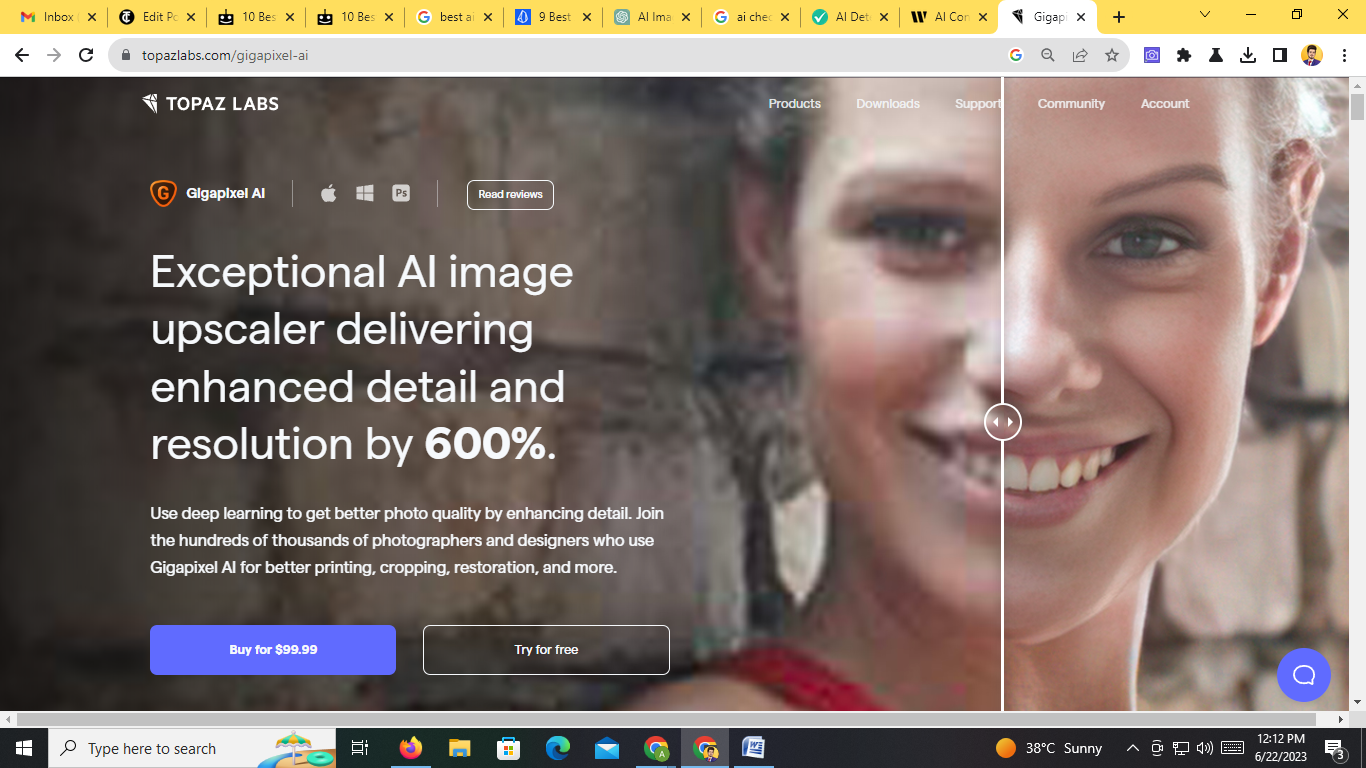Click Try for free button
The width and height of the screenshot is (1366, 768).
point(546,650)
